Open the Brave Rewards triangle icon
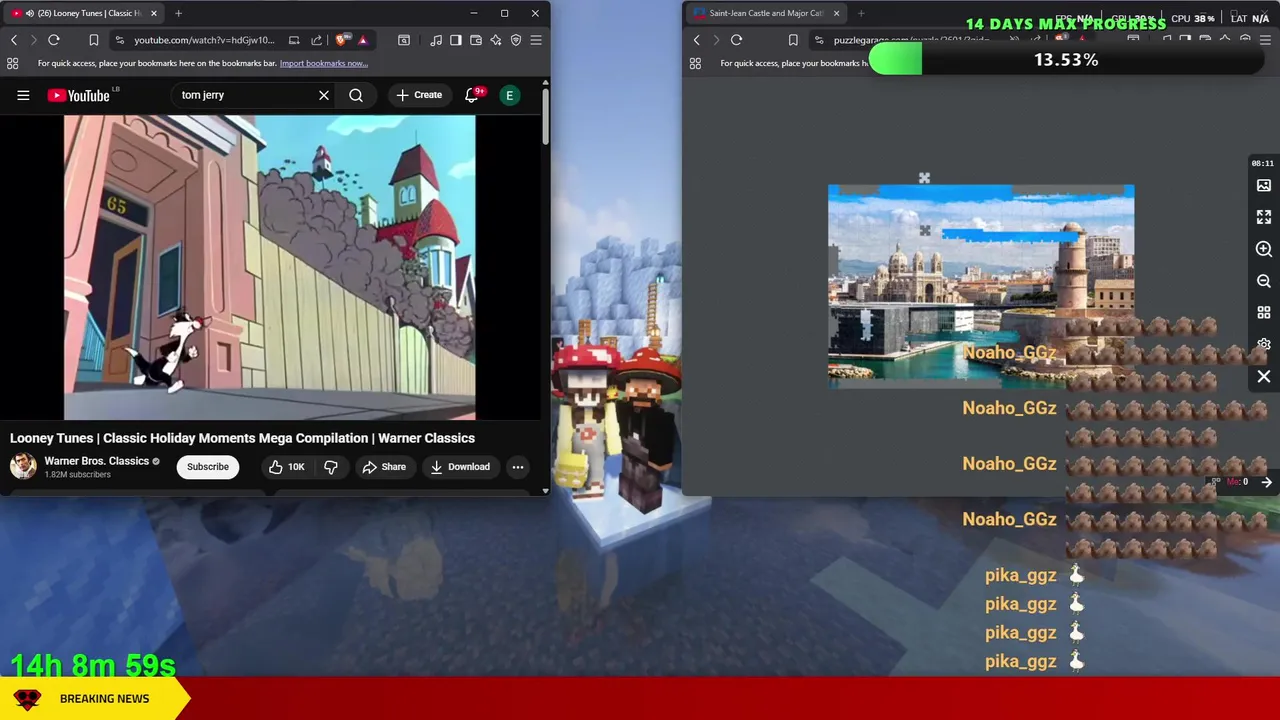 point(363,40)
